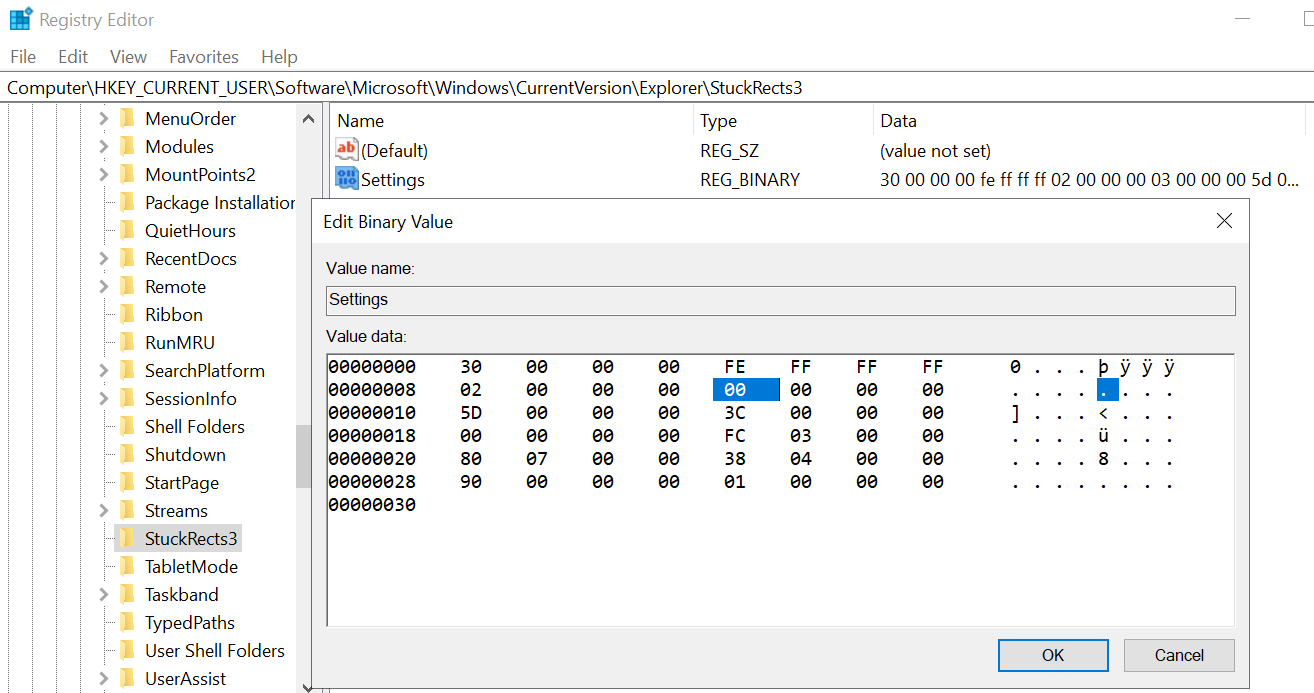Viewport: 1314px width, 693px height.
Task: Click the SessionInfo folder icon
Action: (x=127, y=398)
